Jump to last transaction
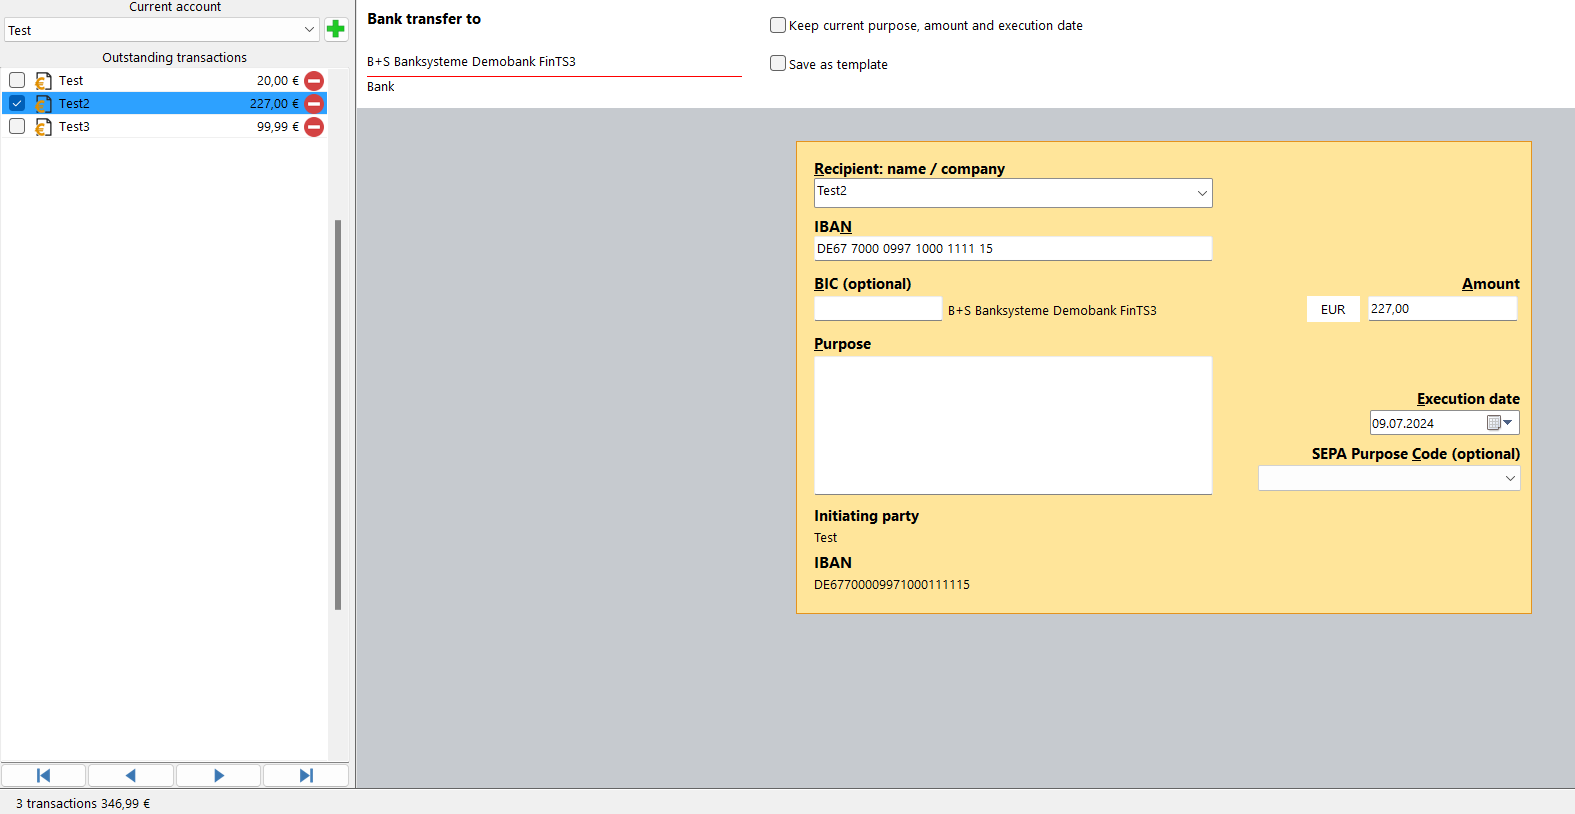 [306, 775]
